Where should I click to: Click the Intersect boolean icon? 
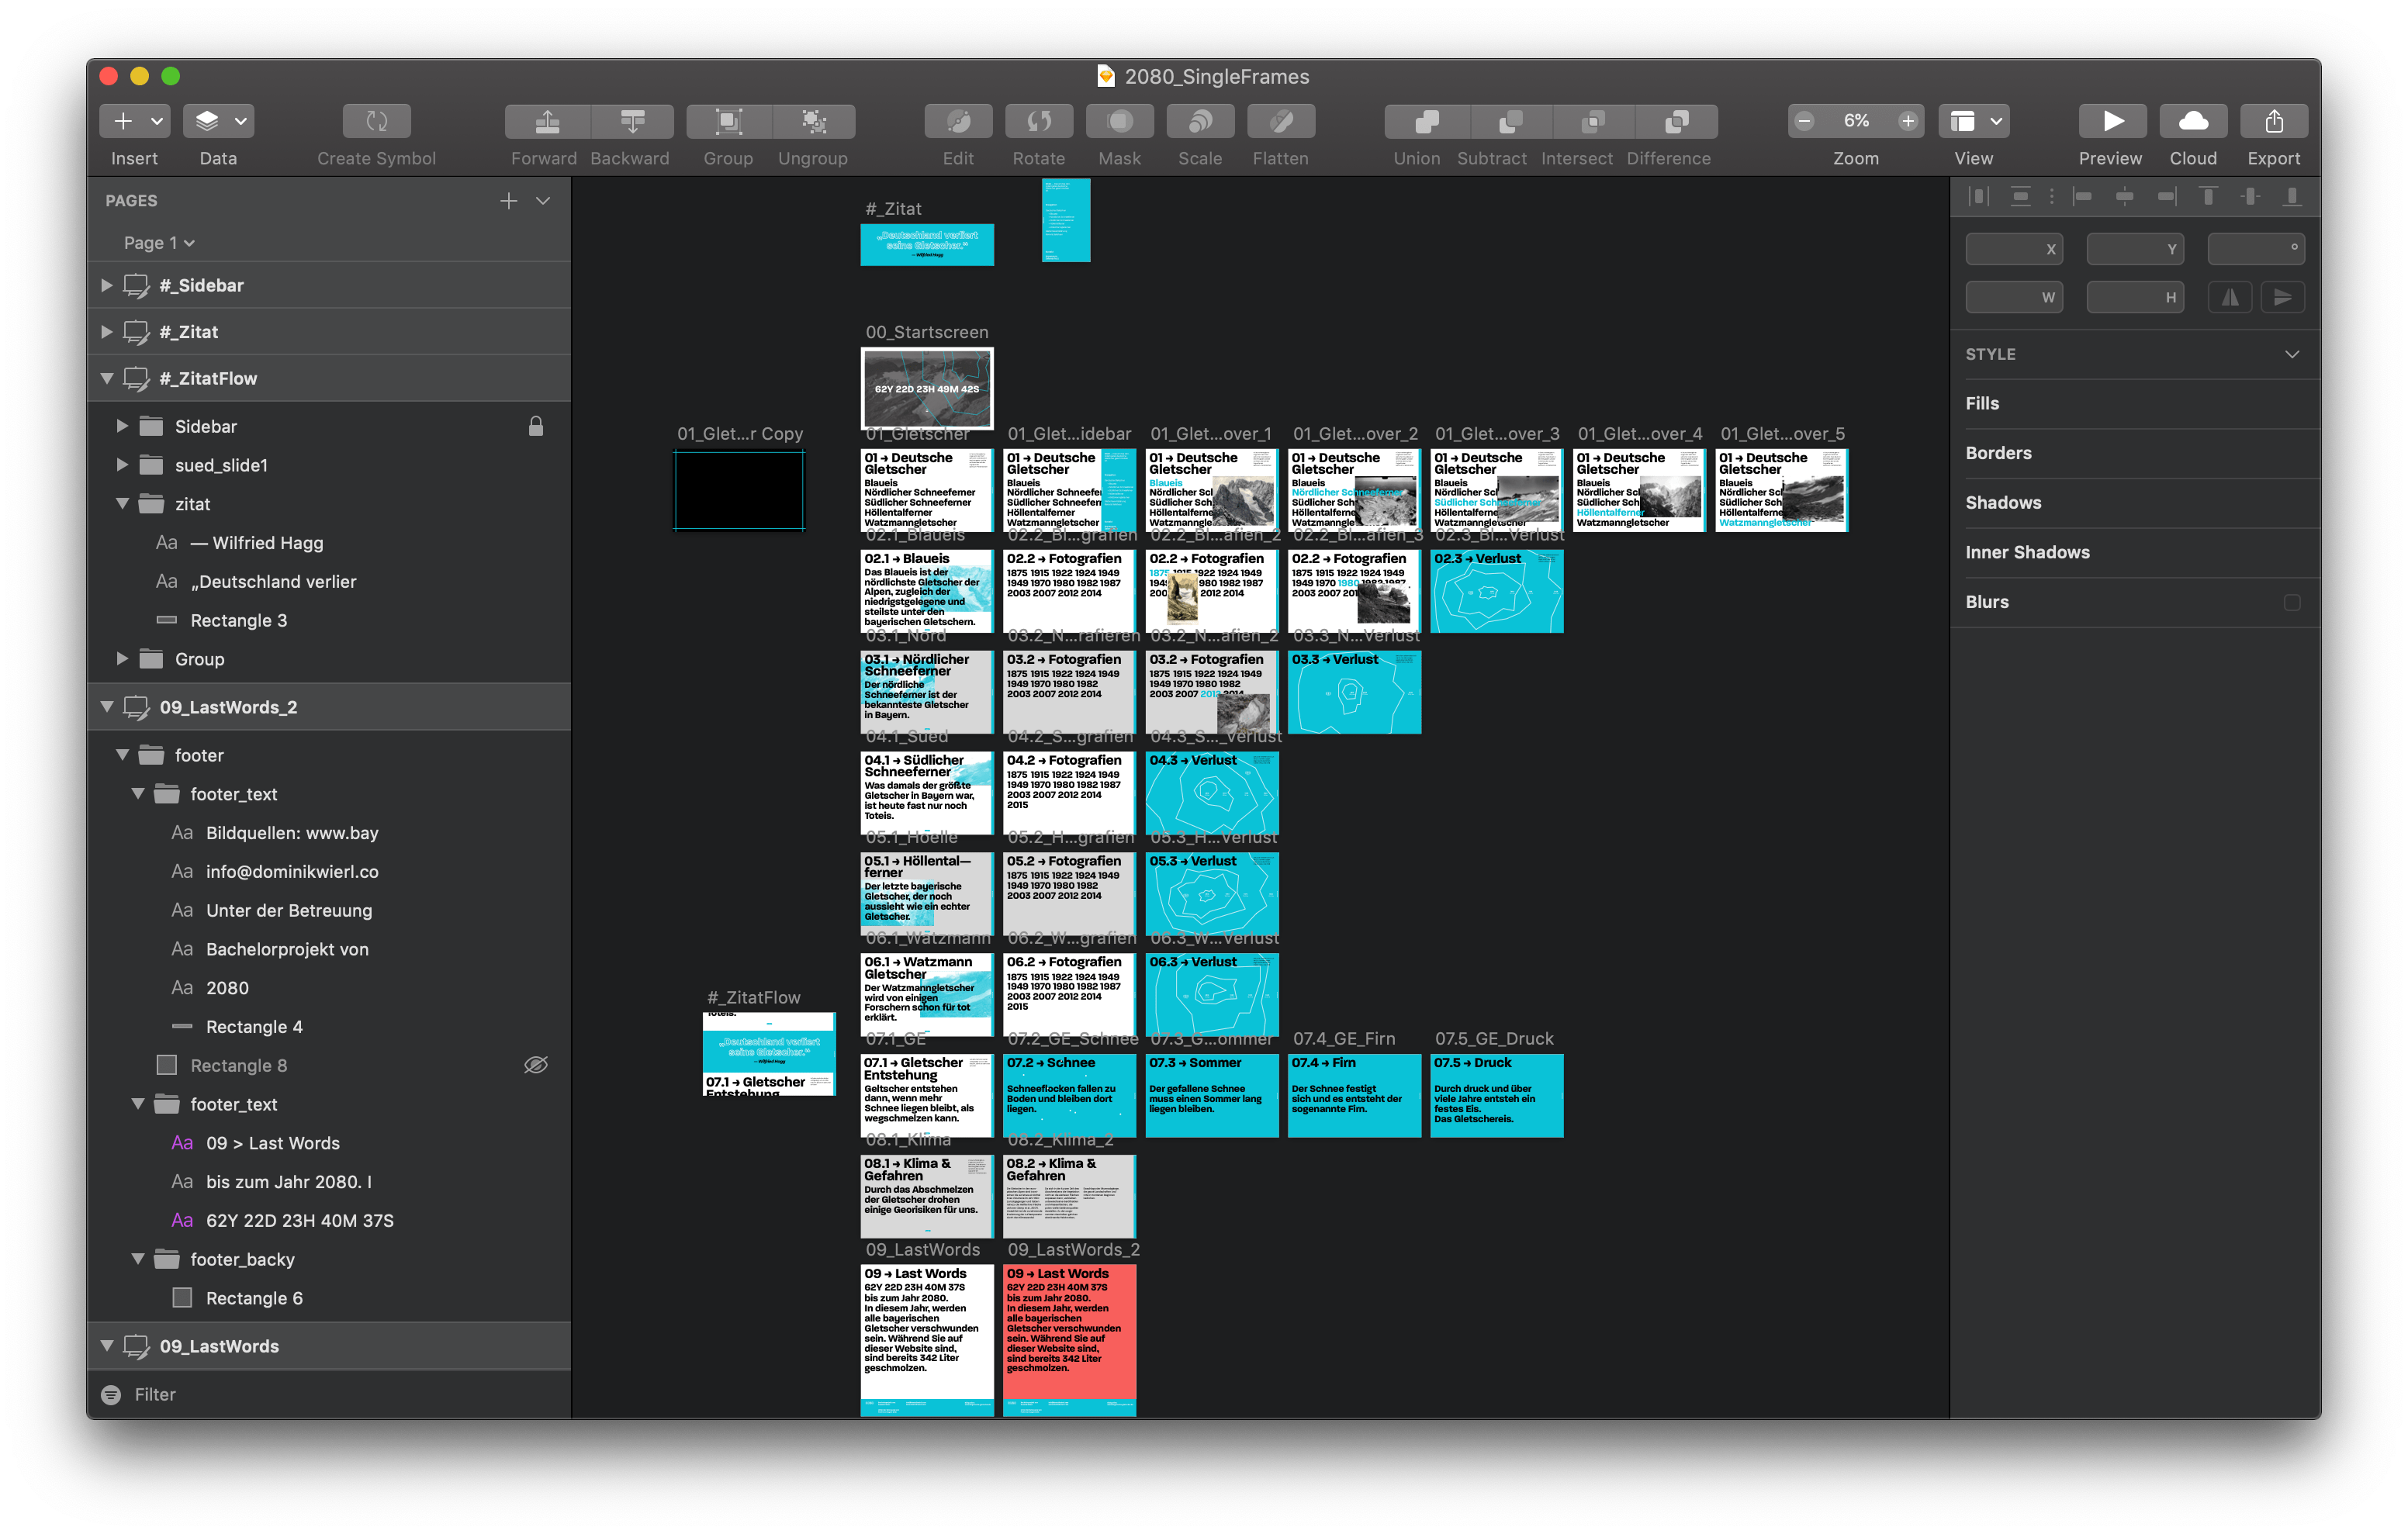1593,121
